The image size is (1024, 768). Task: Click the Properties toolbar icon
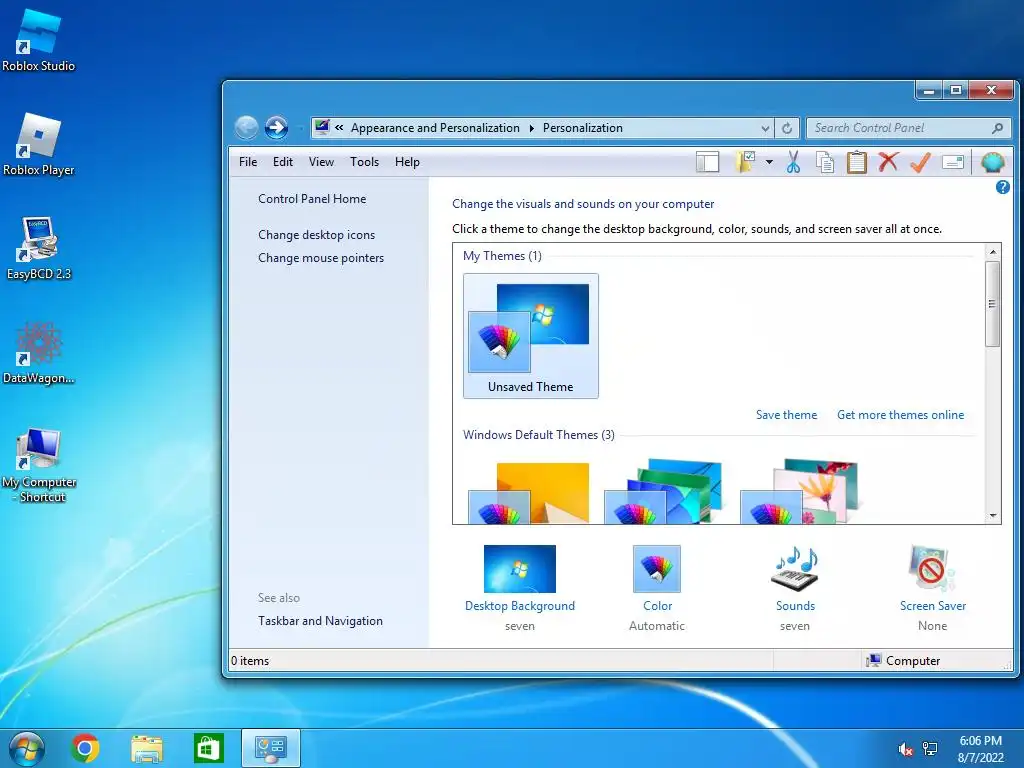point(953,162)
